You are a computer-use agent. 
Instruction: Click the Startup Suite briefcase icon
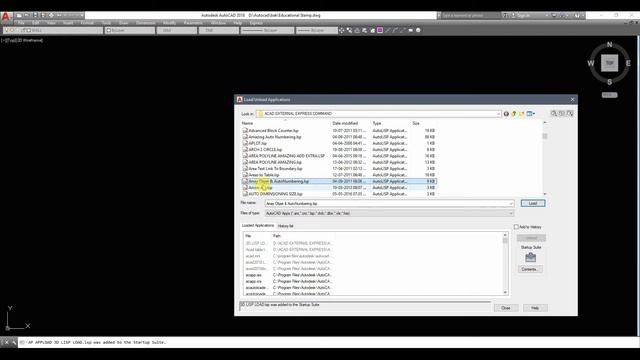[530, 257]
